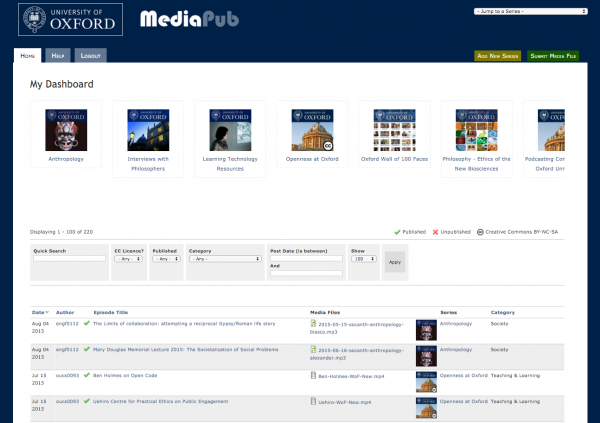Image resolution: width=600 pixels, height=423 pixels.
Task: Open the Help tab
Action: (58, 56)
